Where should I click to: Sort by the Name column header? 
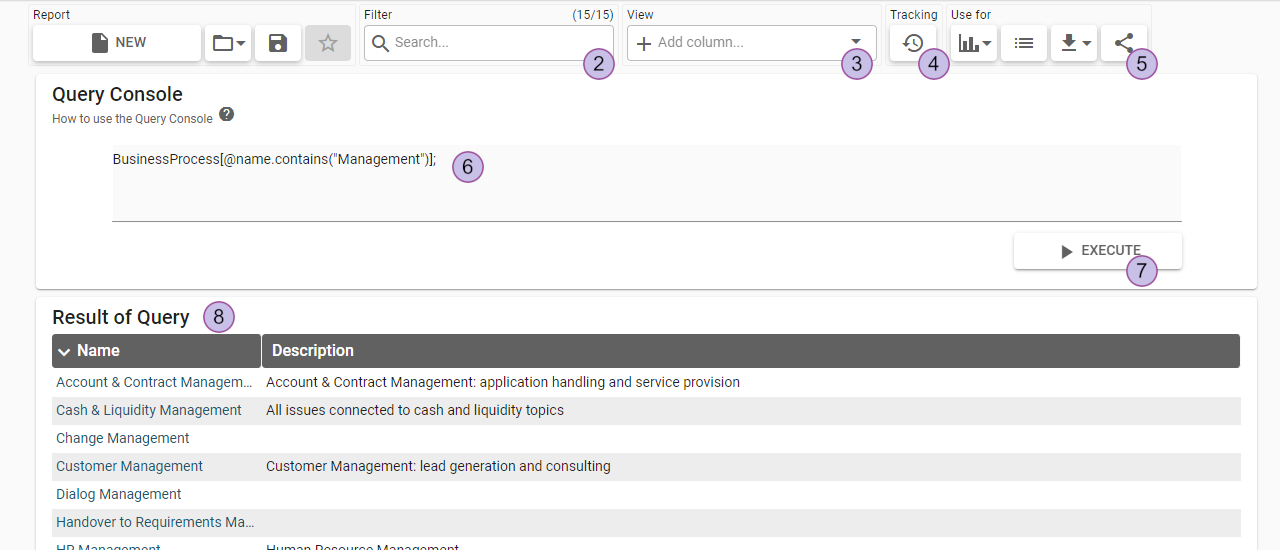[98, 351]
